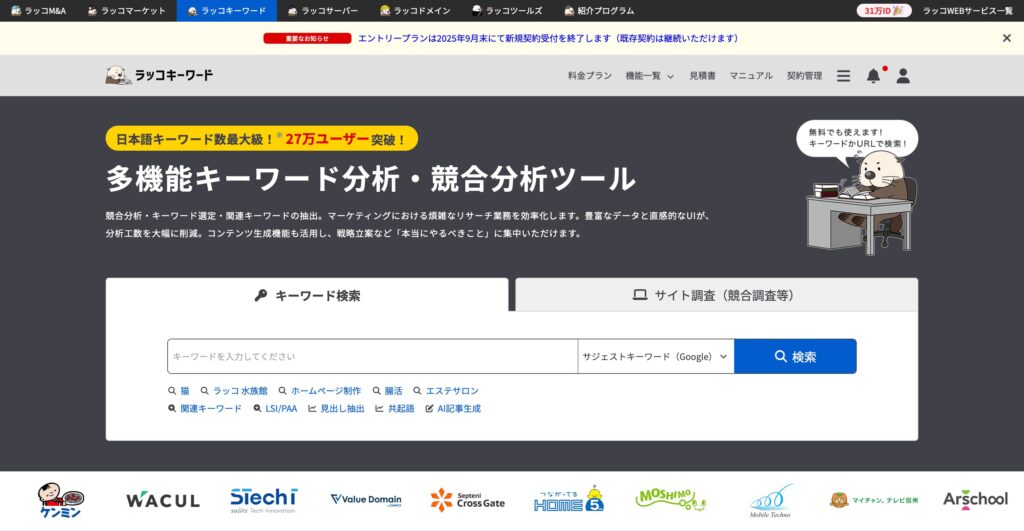Click the blue 検索 button
The width and height of the screenshot is (1024, 531).
coord(795,357)
